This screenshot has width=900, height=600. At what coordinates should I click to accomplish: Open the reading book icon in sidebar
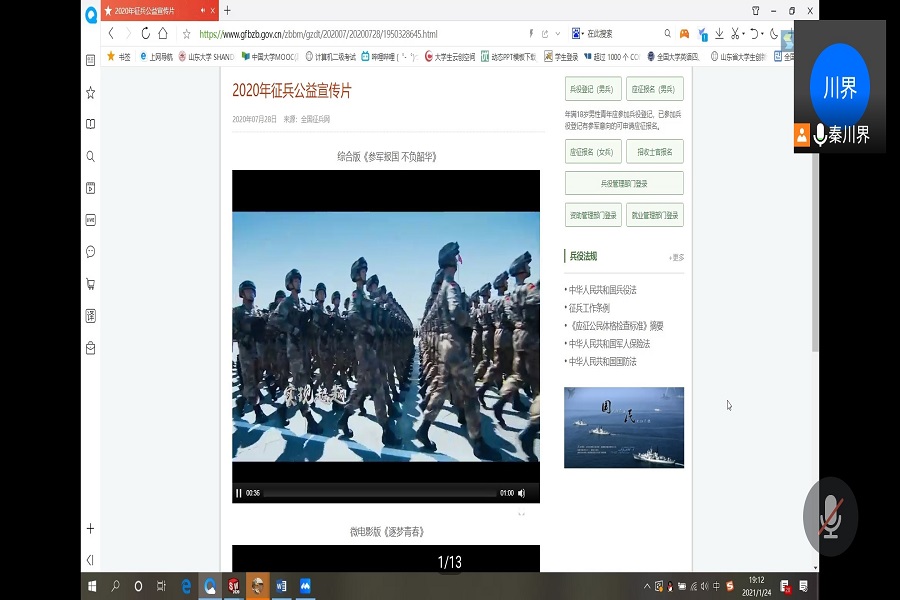[x=91, y=124]
